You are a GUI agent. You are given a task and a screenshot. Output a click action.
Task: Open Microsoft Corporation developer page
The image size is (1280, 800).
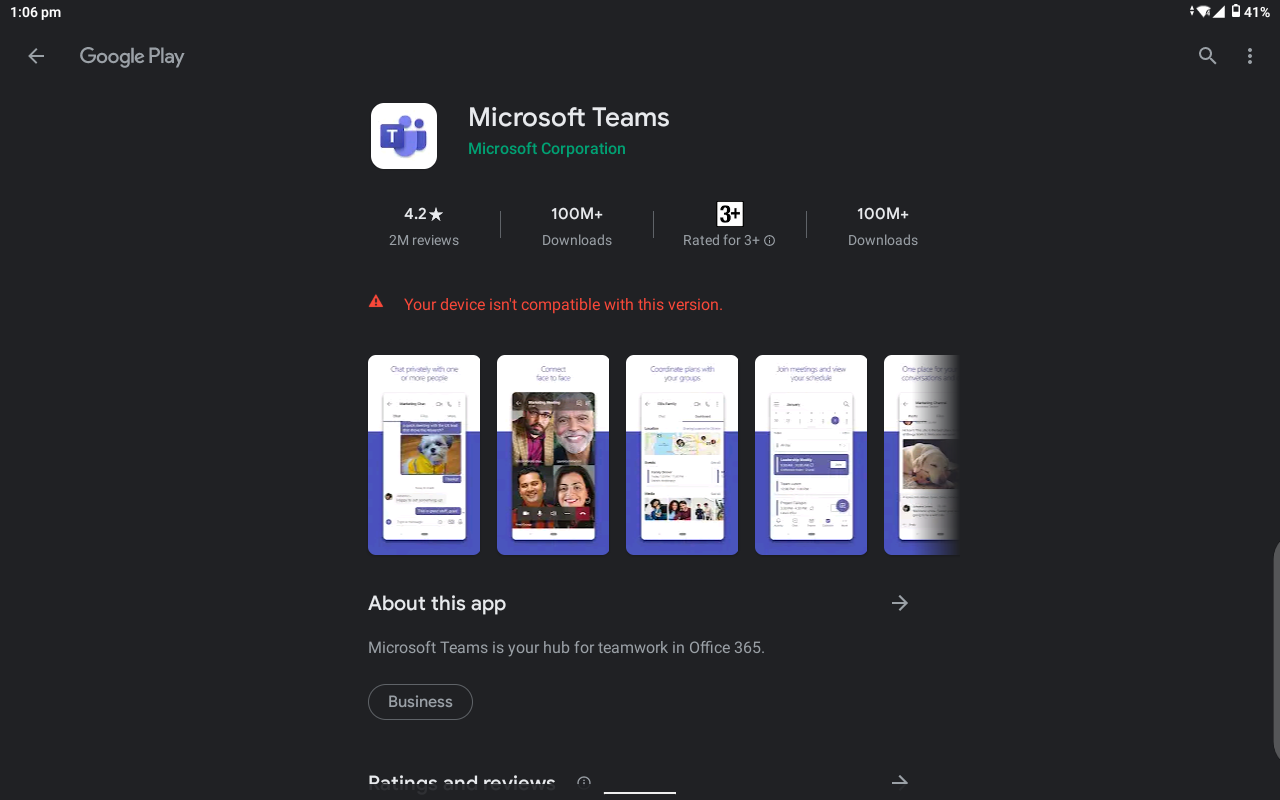coord(547,148)
